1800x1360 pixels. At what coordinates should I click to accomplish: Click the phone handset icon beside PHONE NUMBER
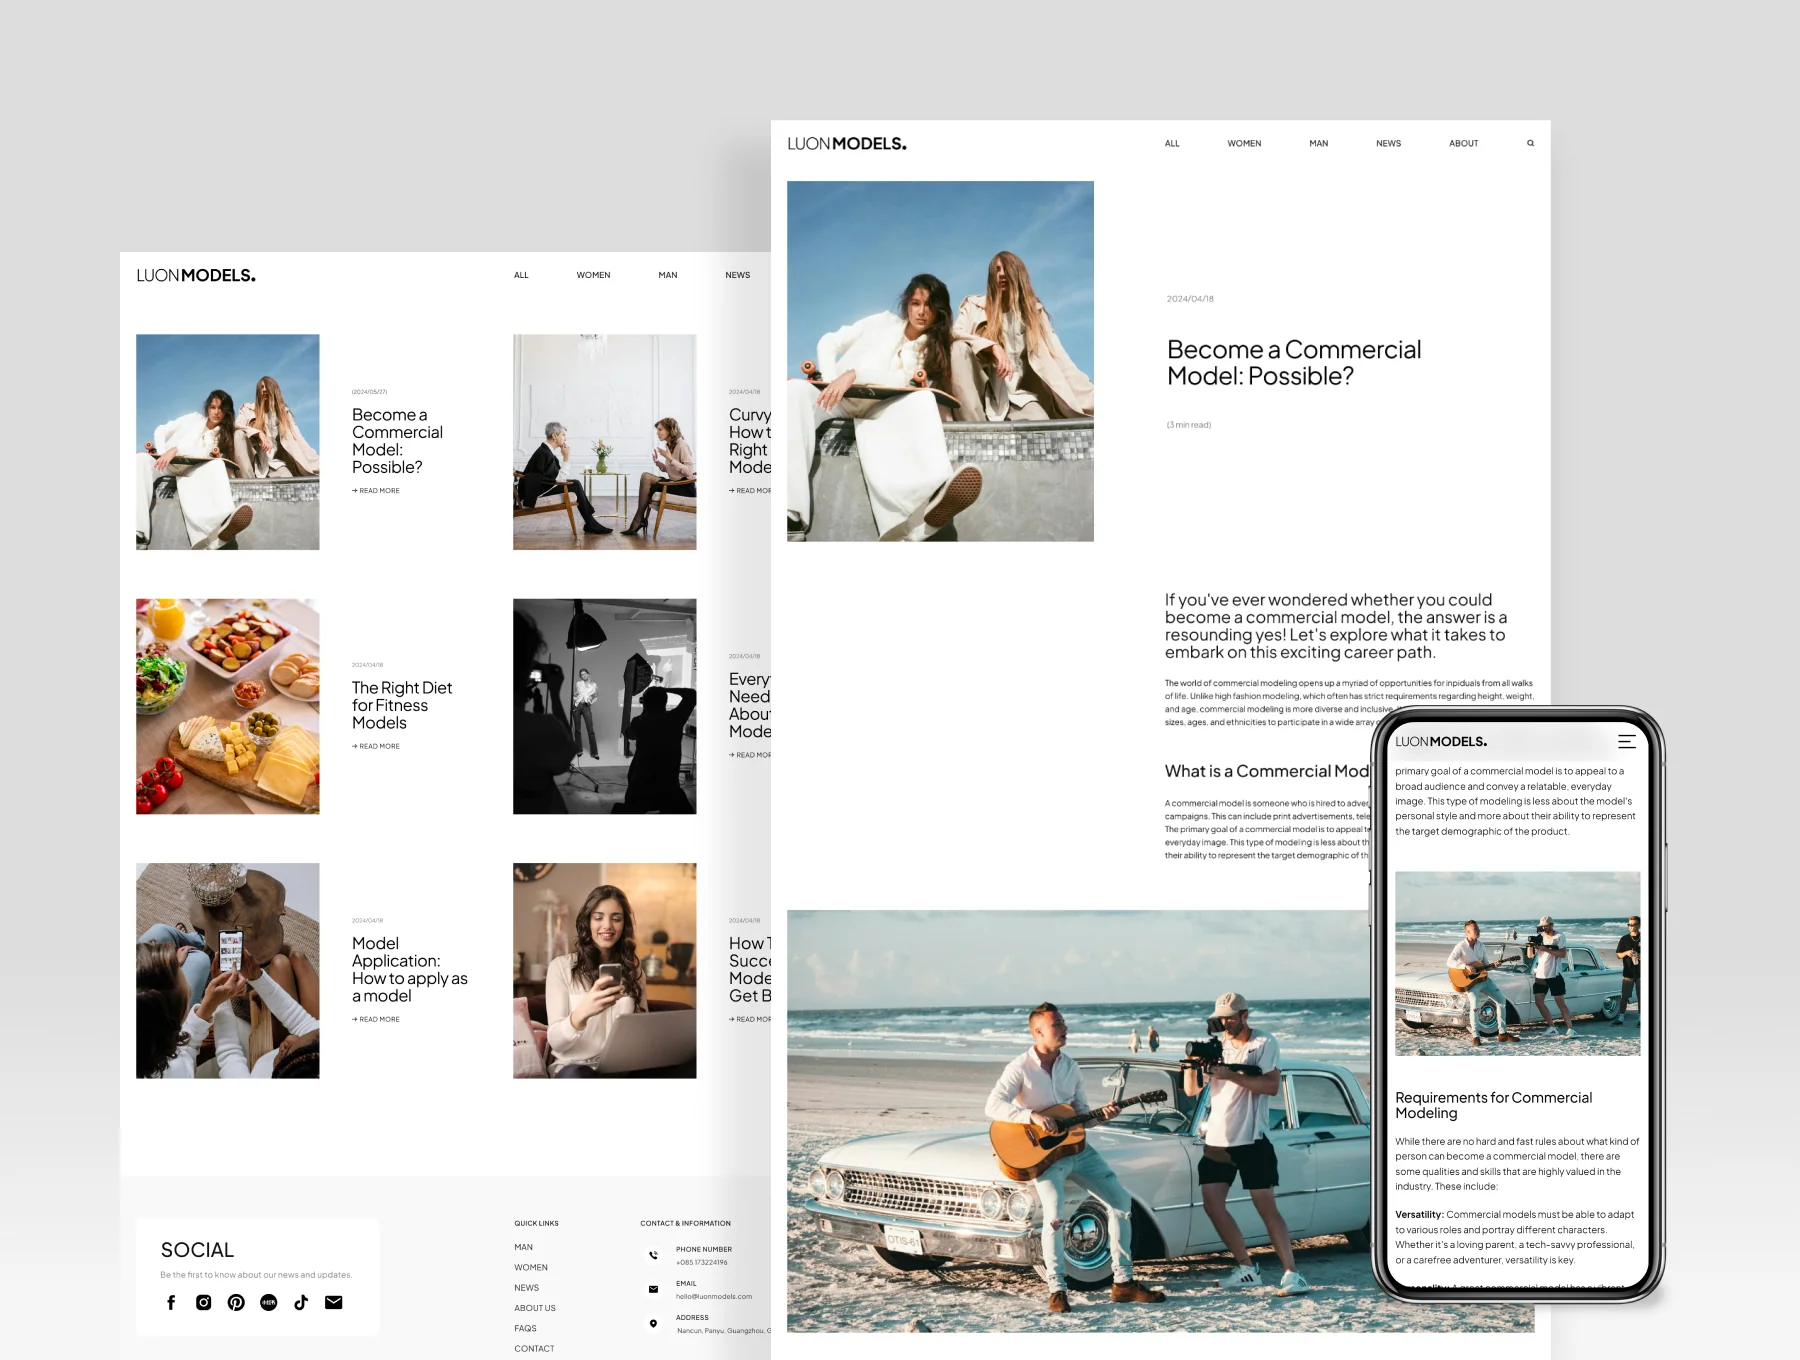click(653, 1255)
